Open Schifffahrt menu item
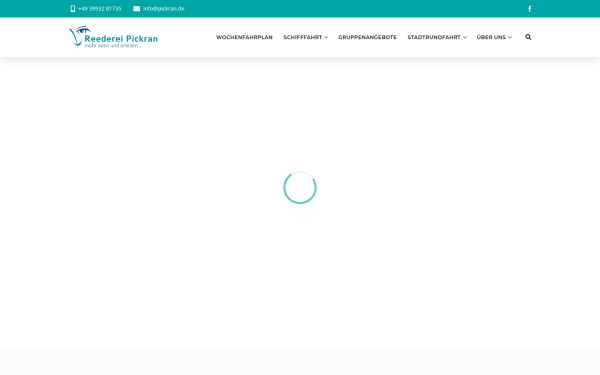The width and height of the screenshot is (600, 375). pyautogui.click(x=303, y=37)
